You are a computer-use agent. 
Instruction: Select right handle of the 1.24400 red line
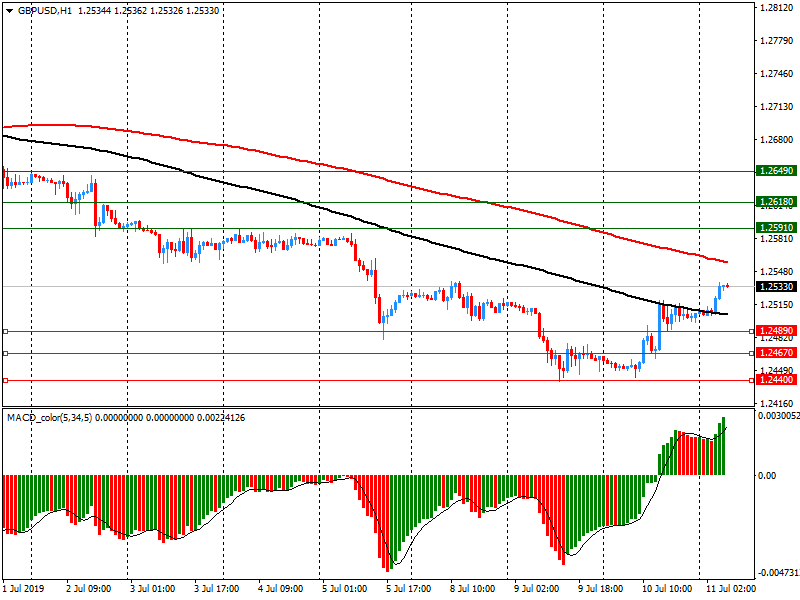tap(752, 381)
